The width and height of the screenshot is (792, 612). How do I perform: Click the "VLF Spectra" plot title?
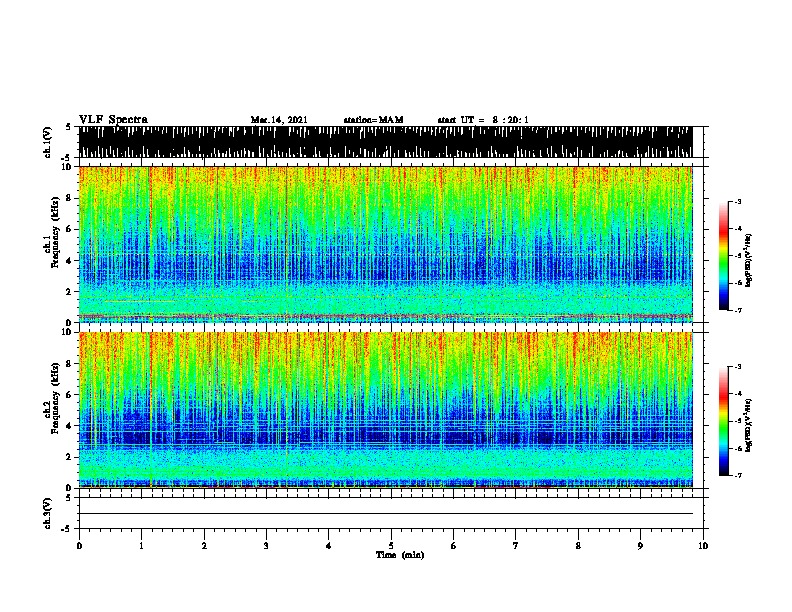pos(113,120)
